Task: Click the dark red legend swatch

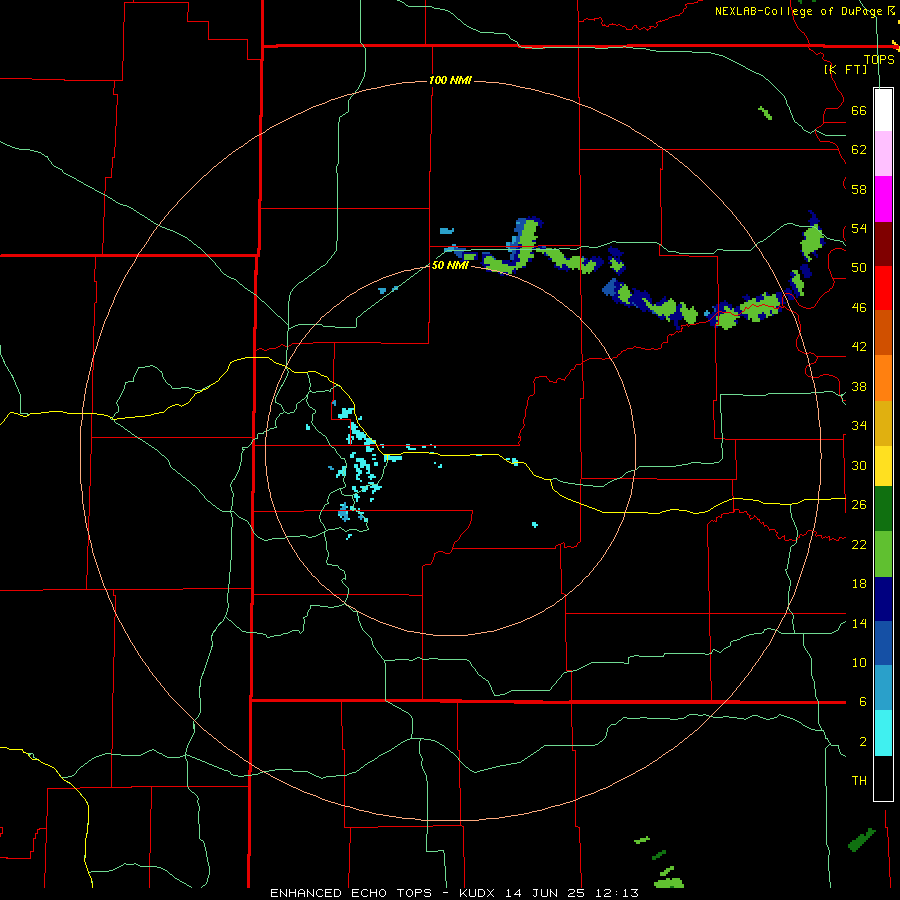Action: [x=883, y=244]
